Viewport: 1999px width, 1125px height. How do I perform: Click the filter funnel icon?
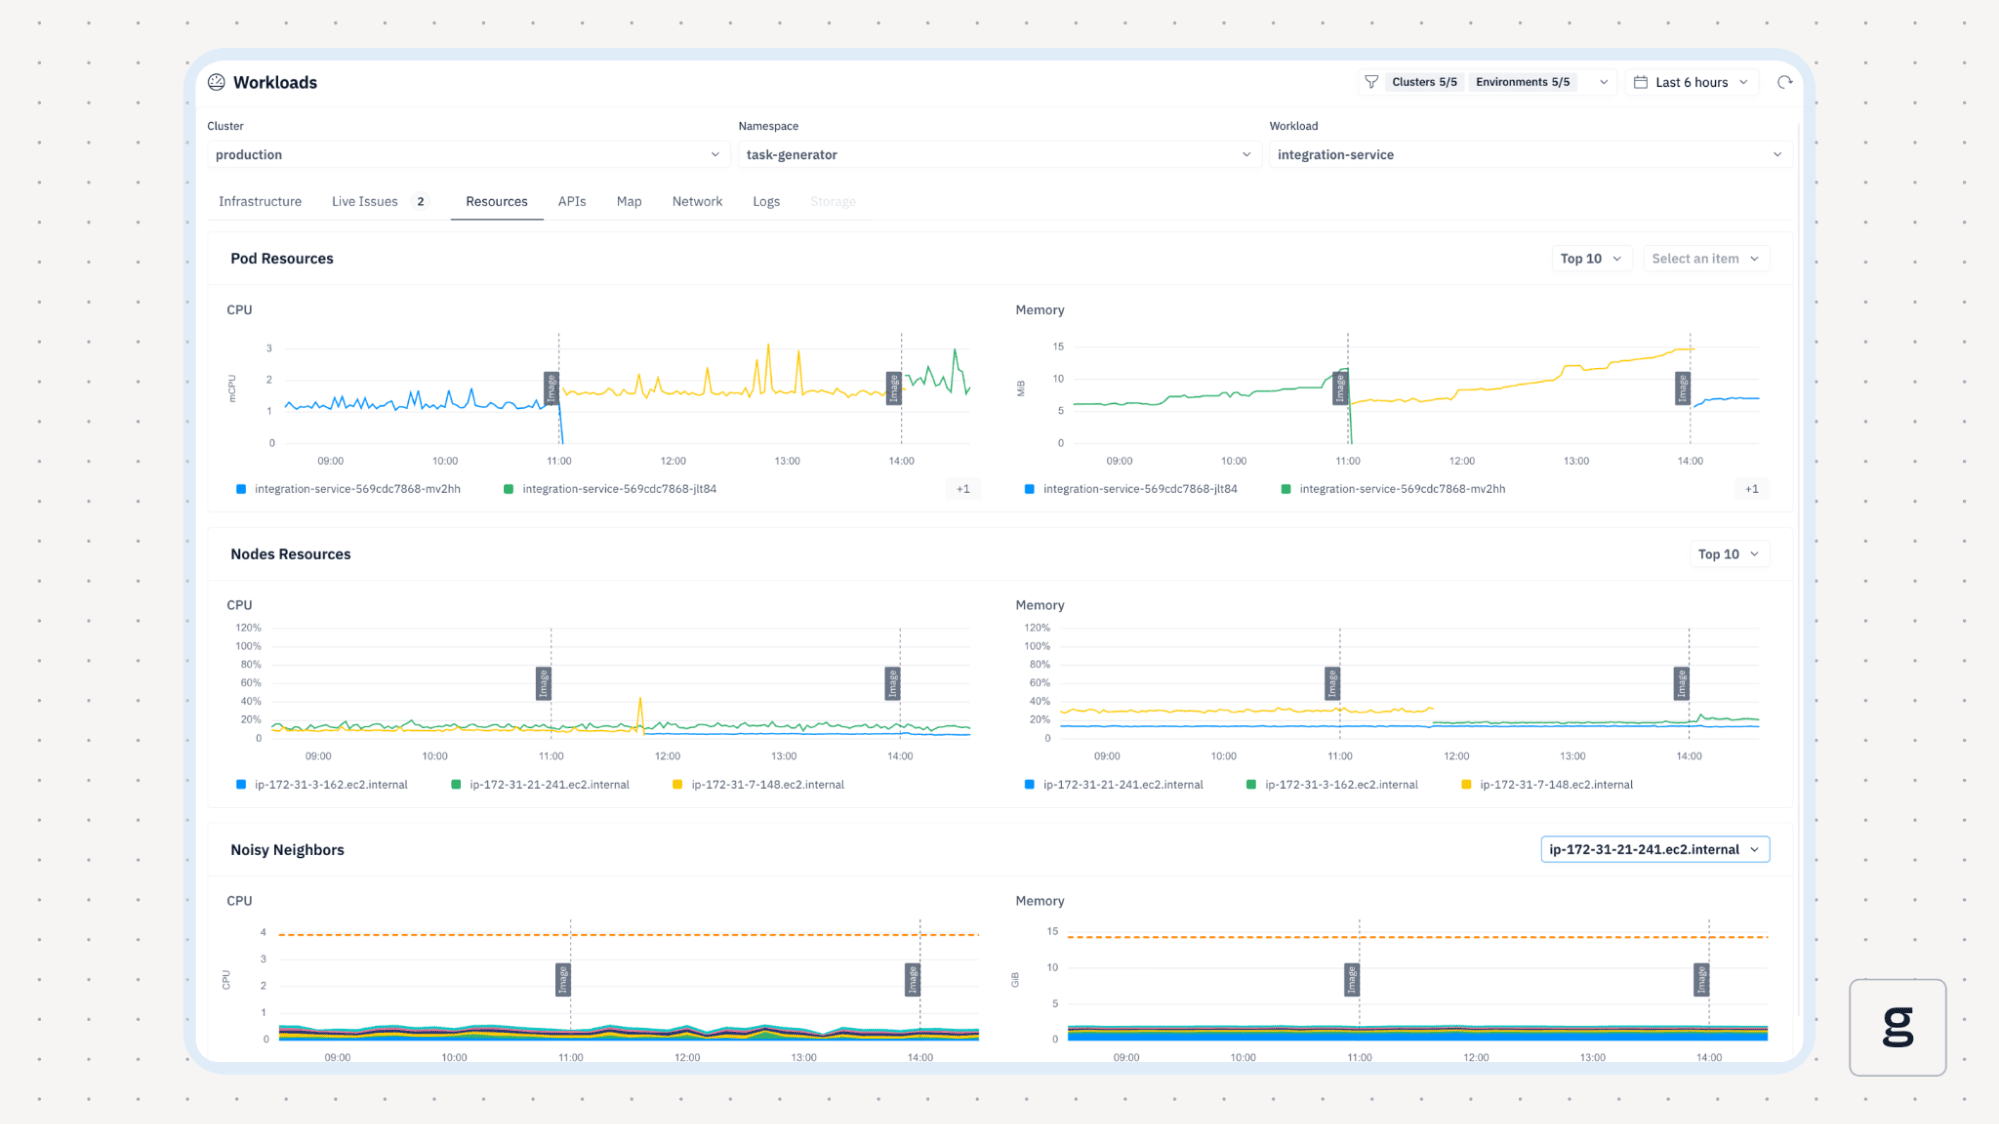[x=1371, y=82]
